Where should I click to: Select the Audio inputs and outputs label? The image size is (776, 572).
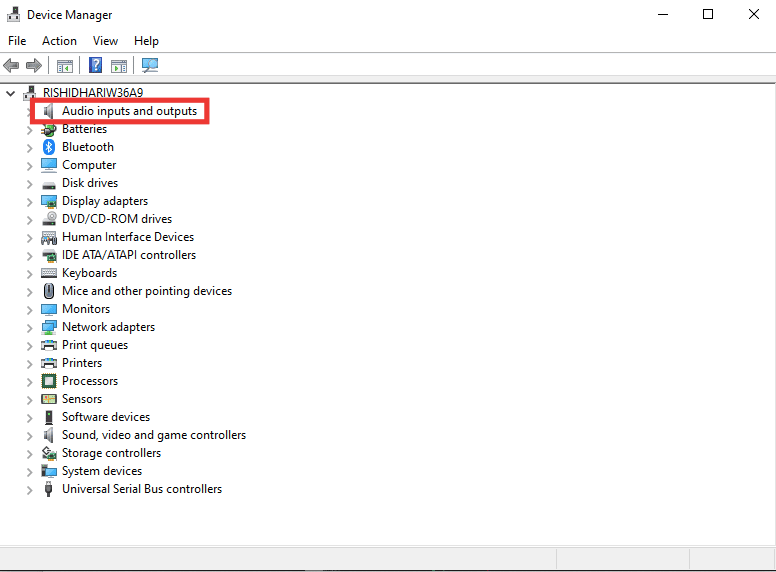click(x=130, y=111)
